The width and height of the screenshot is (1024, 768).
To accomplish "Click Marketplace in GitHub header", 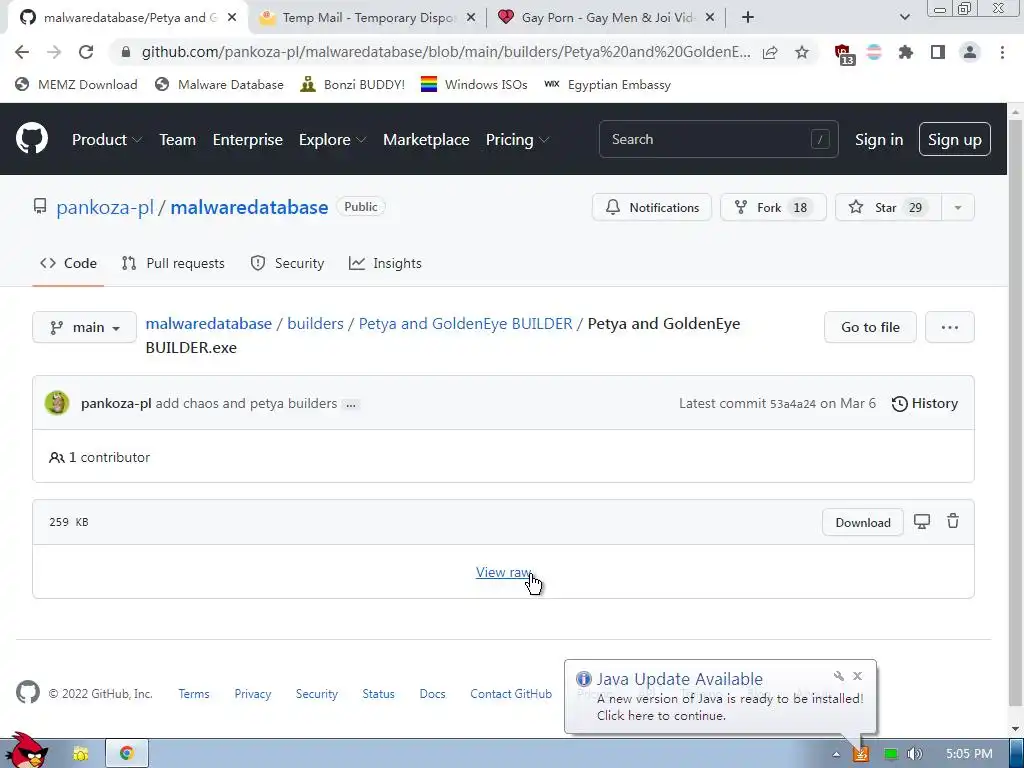I will pyautogui.click(x=426, y=140).
